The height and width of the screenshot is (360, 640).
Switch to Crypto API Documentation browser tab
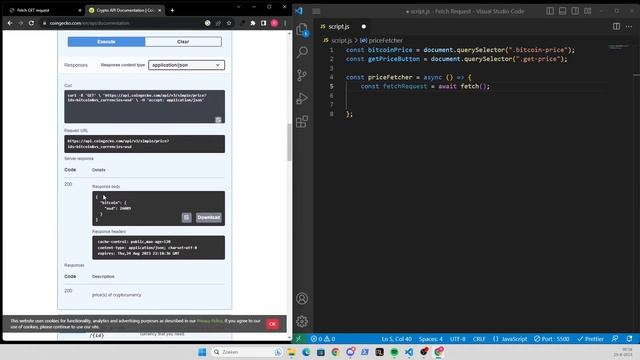pos(125,10)
